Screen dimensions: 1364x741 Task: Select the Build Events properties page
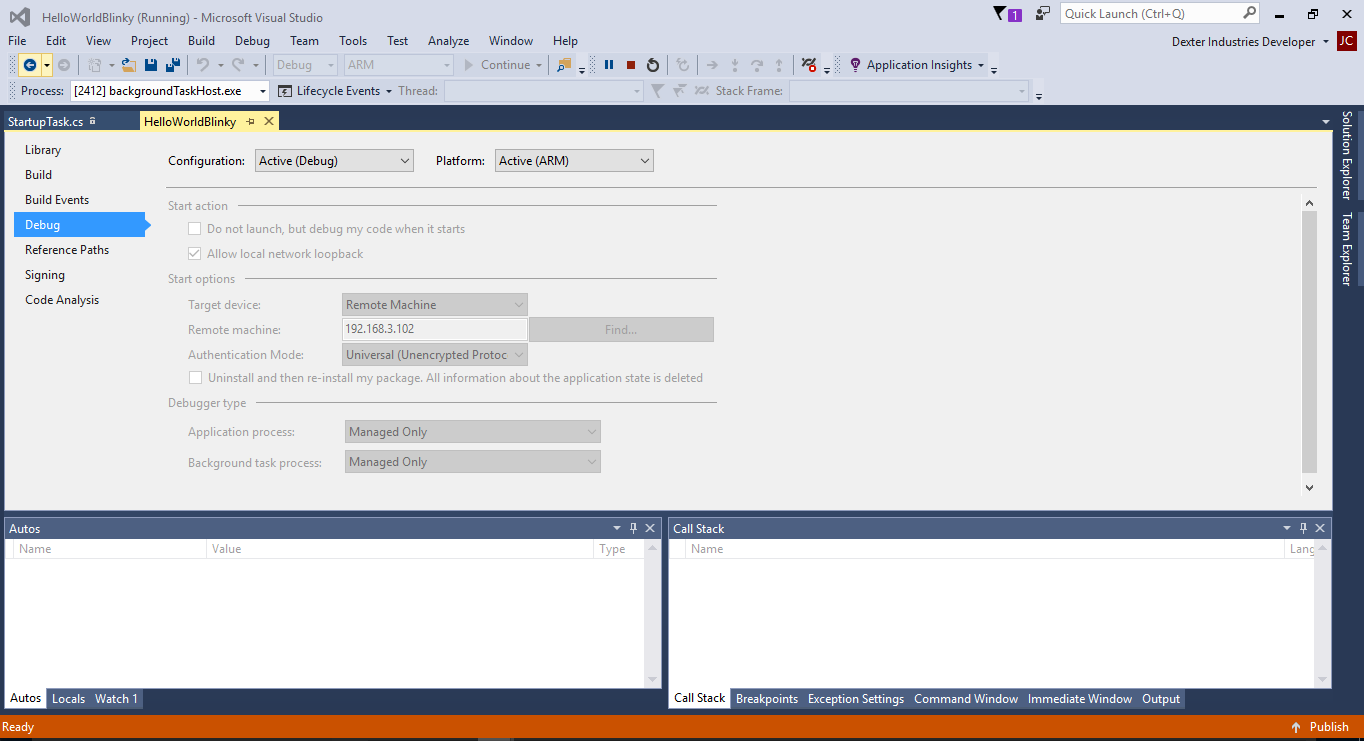pyautogui.click(x=57, y=200)
